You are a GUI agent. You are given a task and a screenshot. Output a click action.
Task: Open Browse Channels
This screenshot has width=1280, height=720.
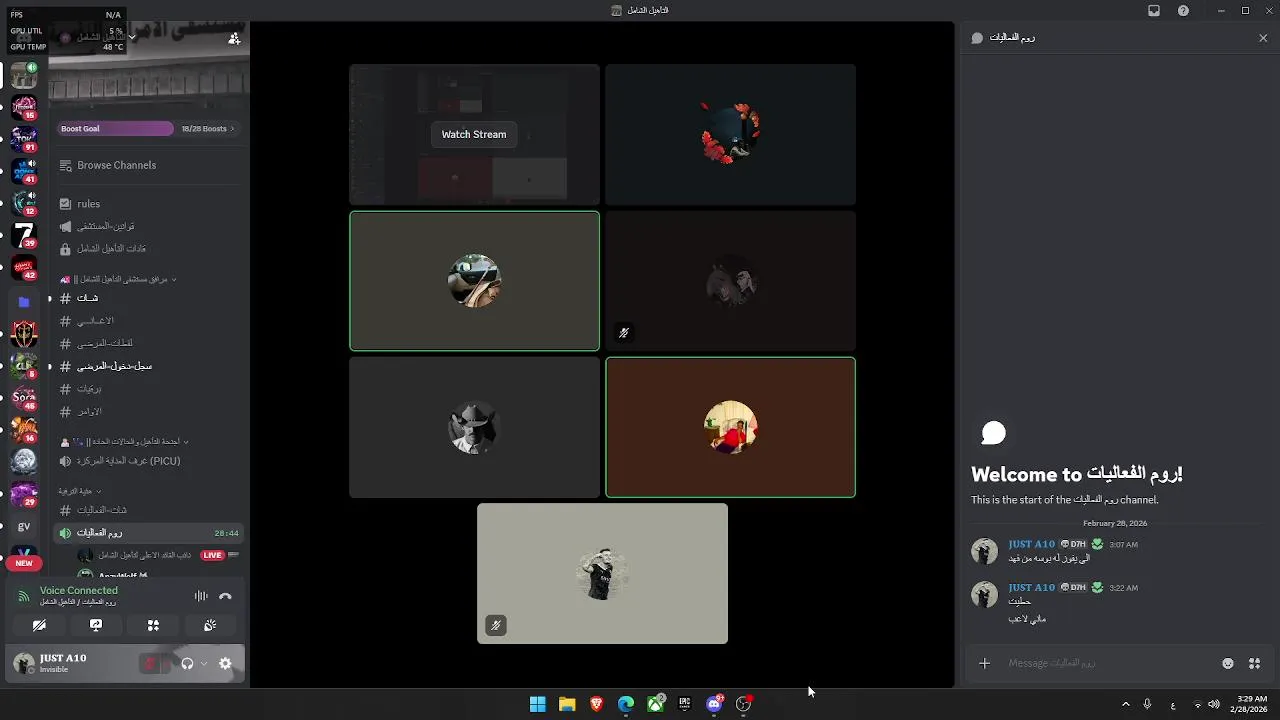click(147, 165)
